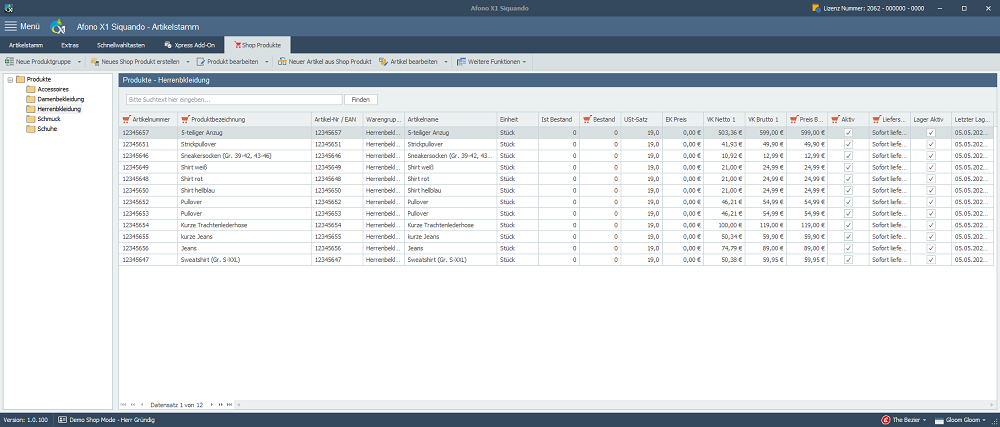
Task: Select the Schuhe folder
Action: point(41,129)
